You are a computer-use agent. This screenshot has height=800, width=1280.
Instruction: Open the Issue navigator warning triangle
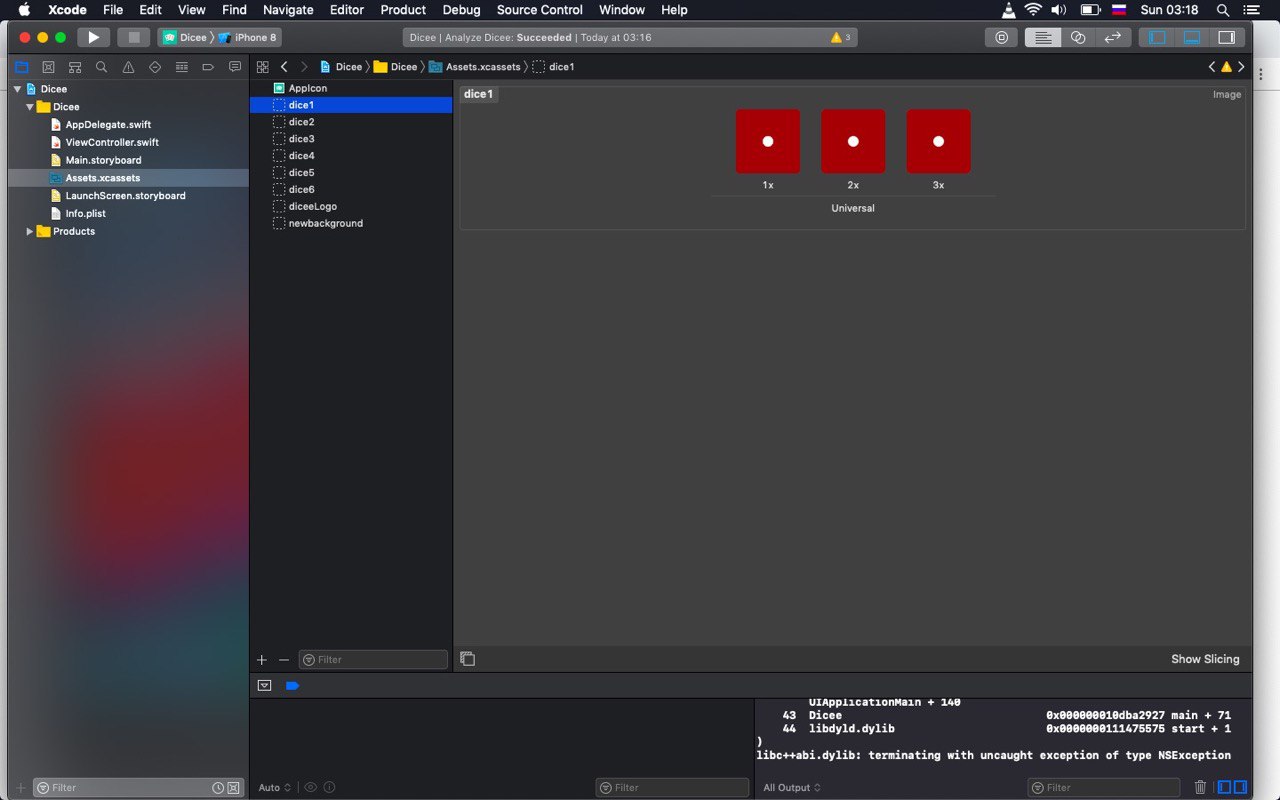click(128, 67)
